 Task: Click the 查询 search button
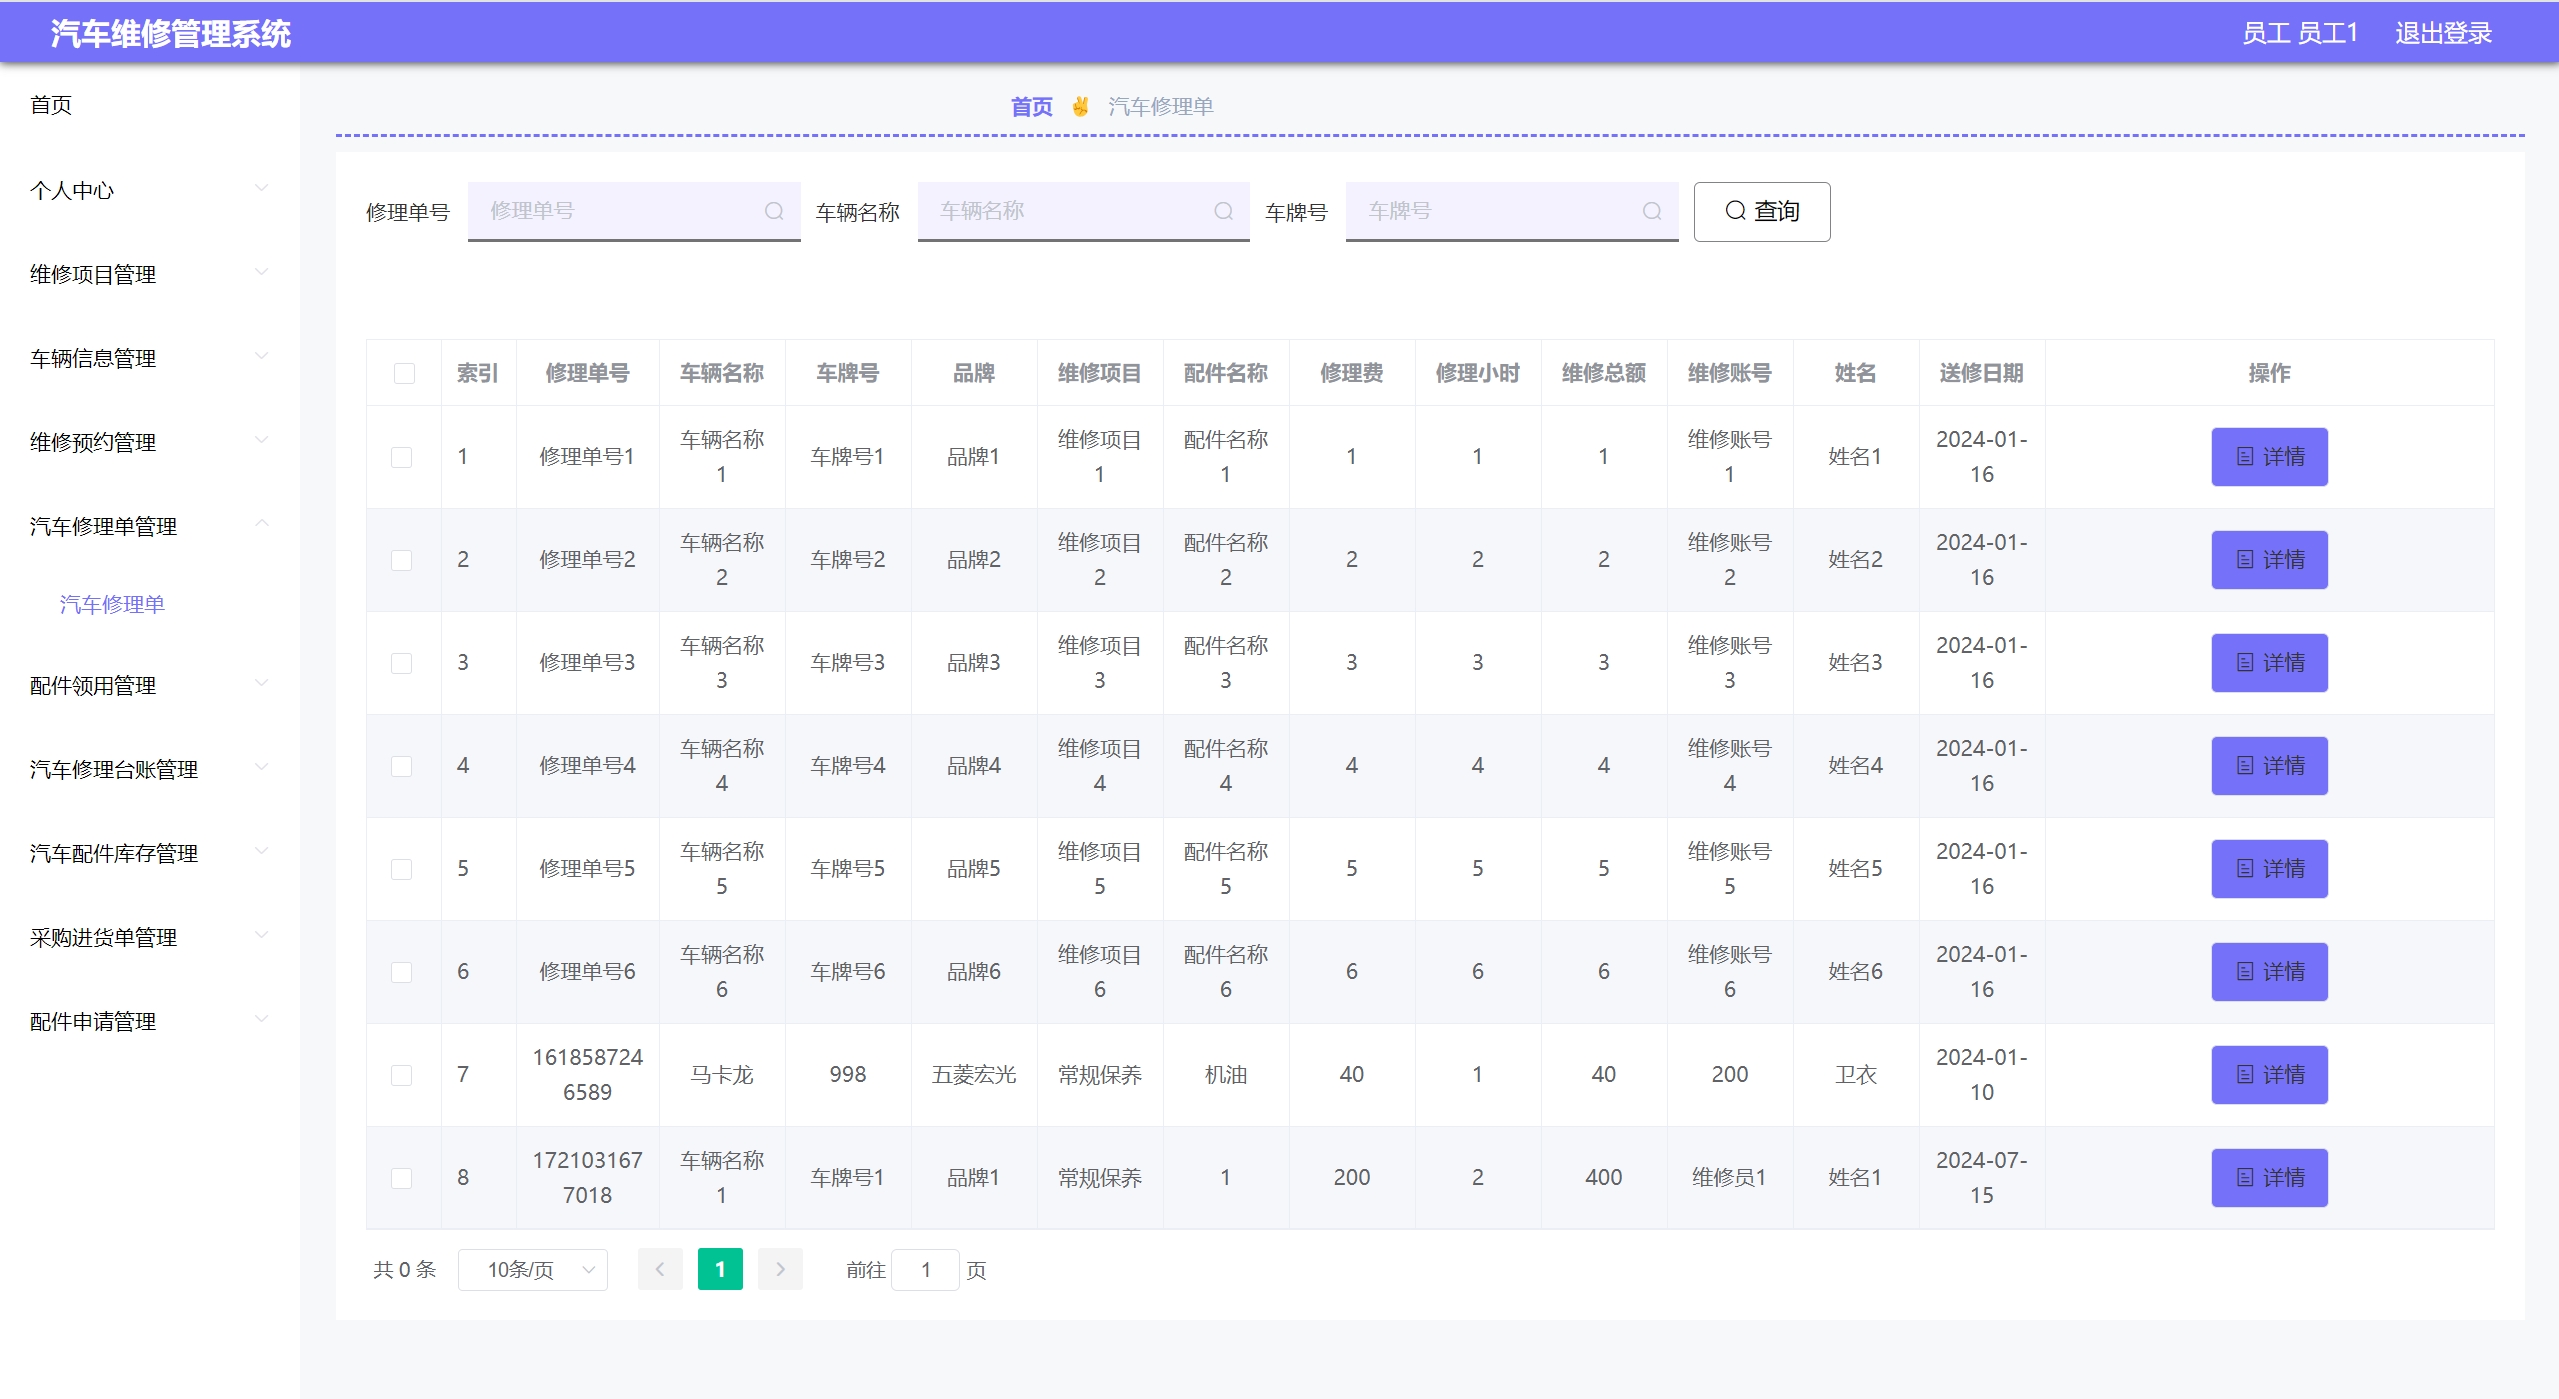(1761, 211)
